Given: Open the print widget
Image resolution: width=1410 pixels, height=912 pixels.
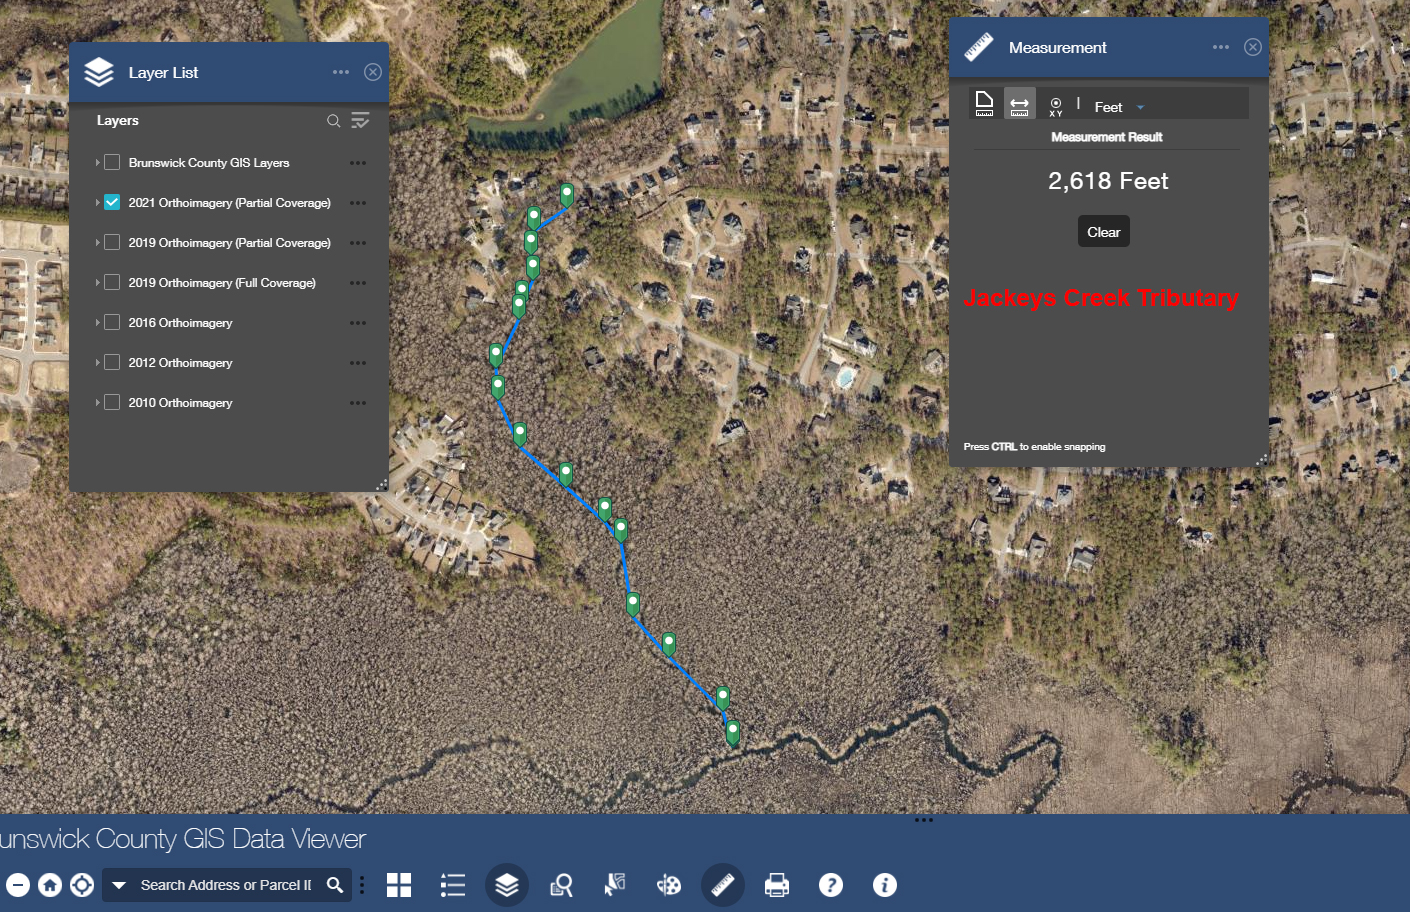Looking at the screenshot, I should tap(777, 885).
